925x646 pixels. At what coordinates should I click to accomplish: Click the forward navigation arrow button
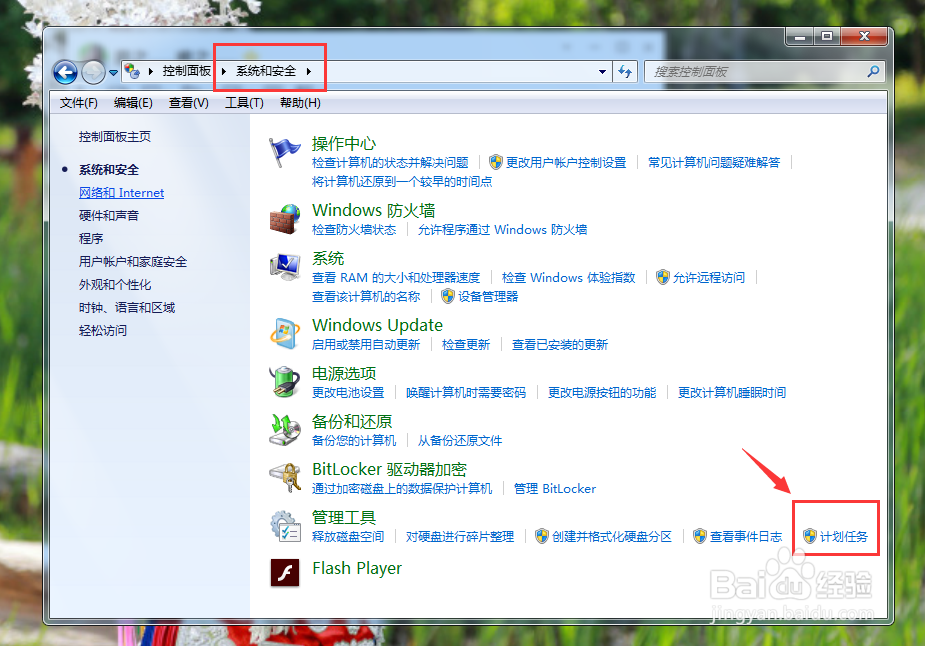(x=93, y=73)
